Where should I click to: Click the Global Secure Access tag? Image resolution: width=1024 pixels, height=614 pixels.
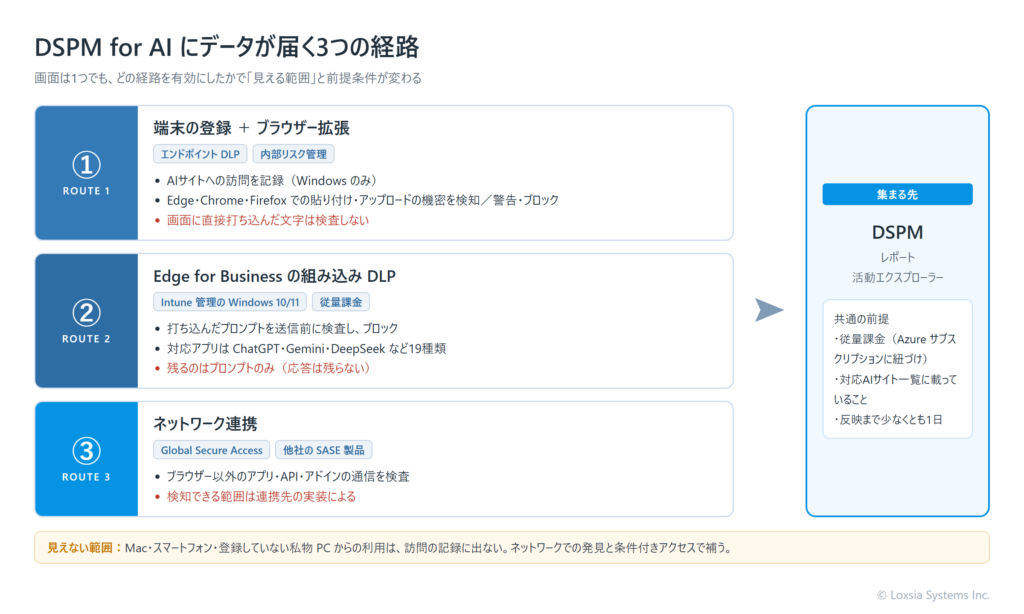pos(212,450)
